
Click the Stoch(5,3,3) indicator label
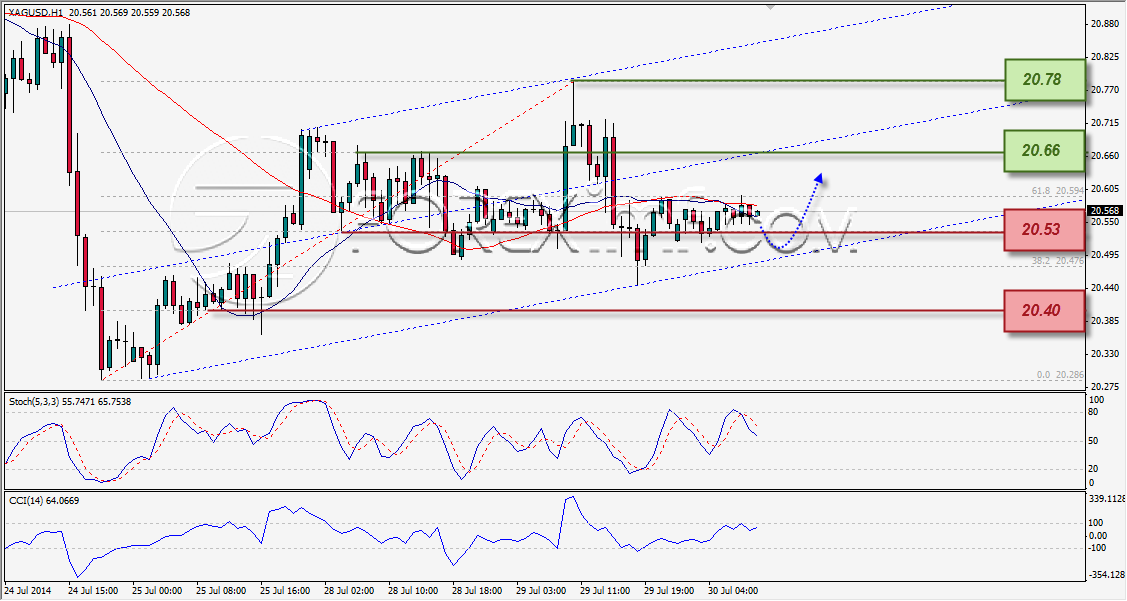coord(70,402)
